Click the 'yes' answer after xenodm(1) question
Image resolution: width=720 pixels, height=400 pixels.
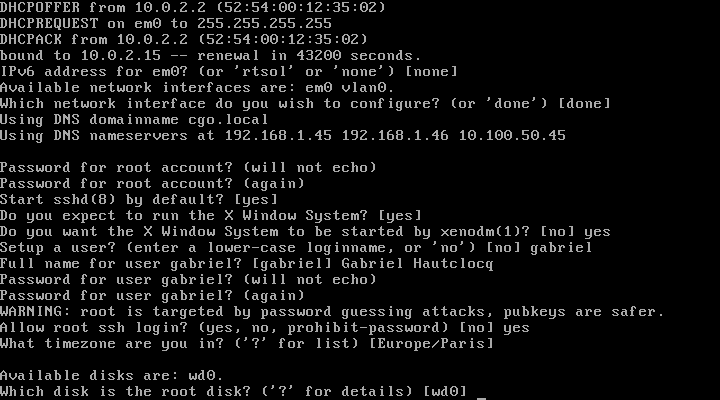pyautogui.click(x=597, y=231)
